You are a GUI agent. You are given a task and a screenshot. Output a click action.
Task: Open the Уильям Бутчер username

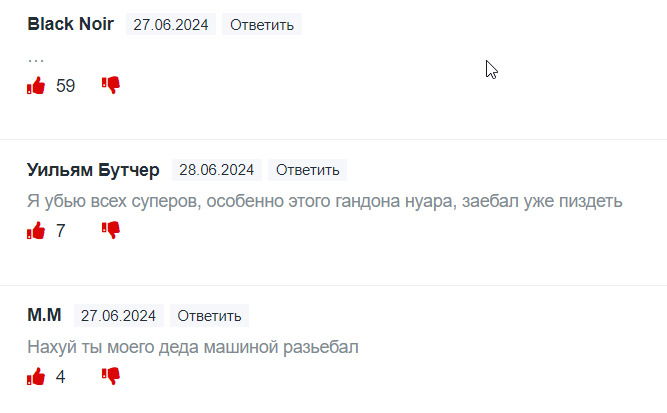point(94,170)
